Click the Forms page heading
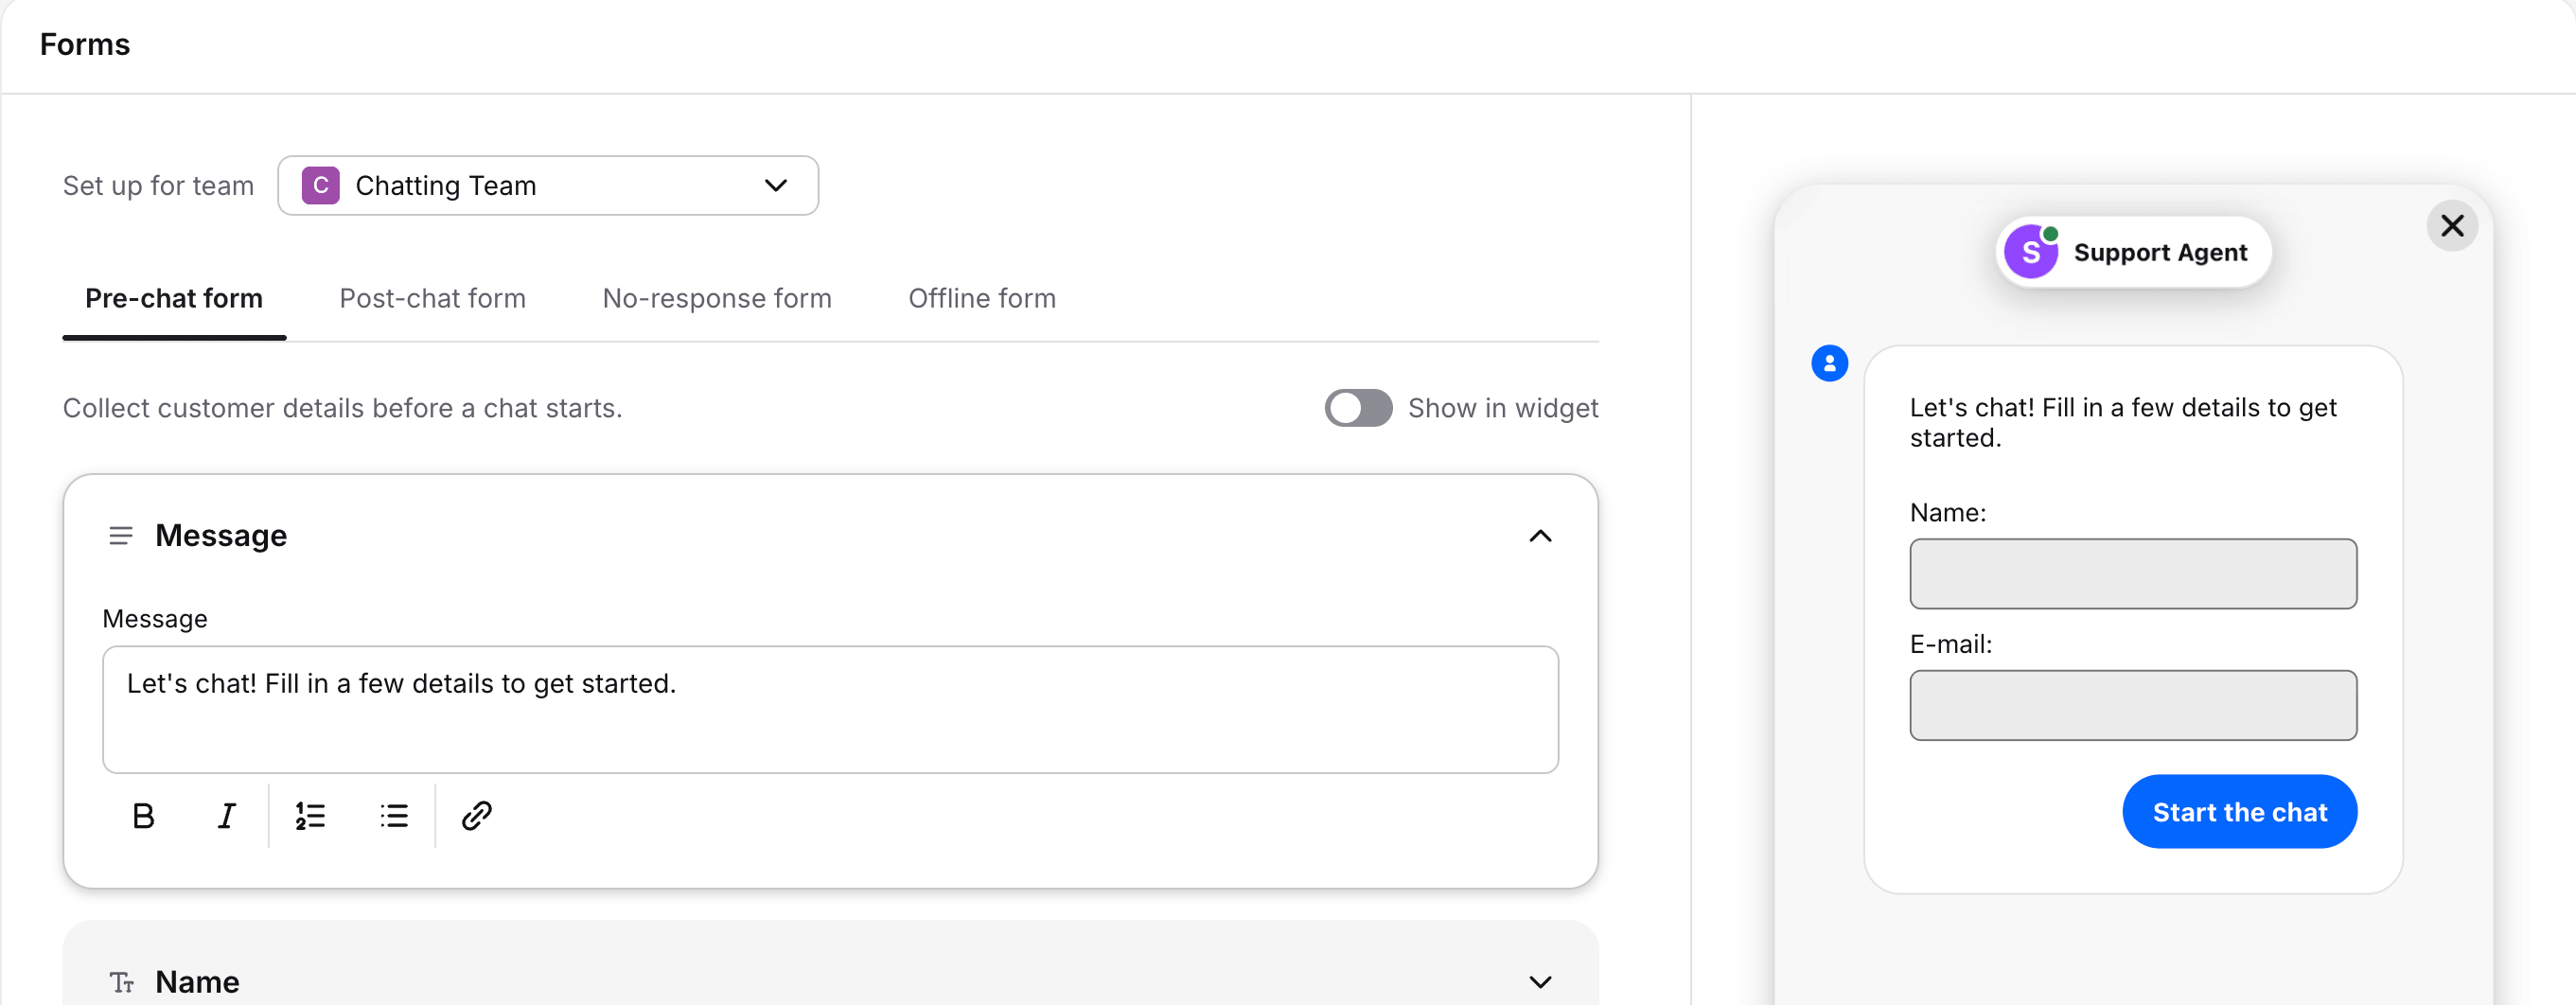Screen dimensions: 2576x1005 pyautogui.click(x=85, y=44)
